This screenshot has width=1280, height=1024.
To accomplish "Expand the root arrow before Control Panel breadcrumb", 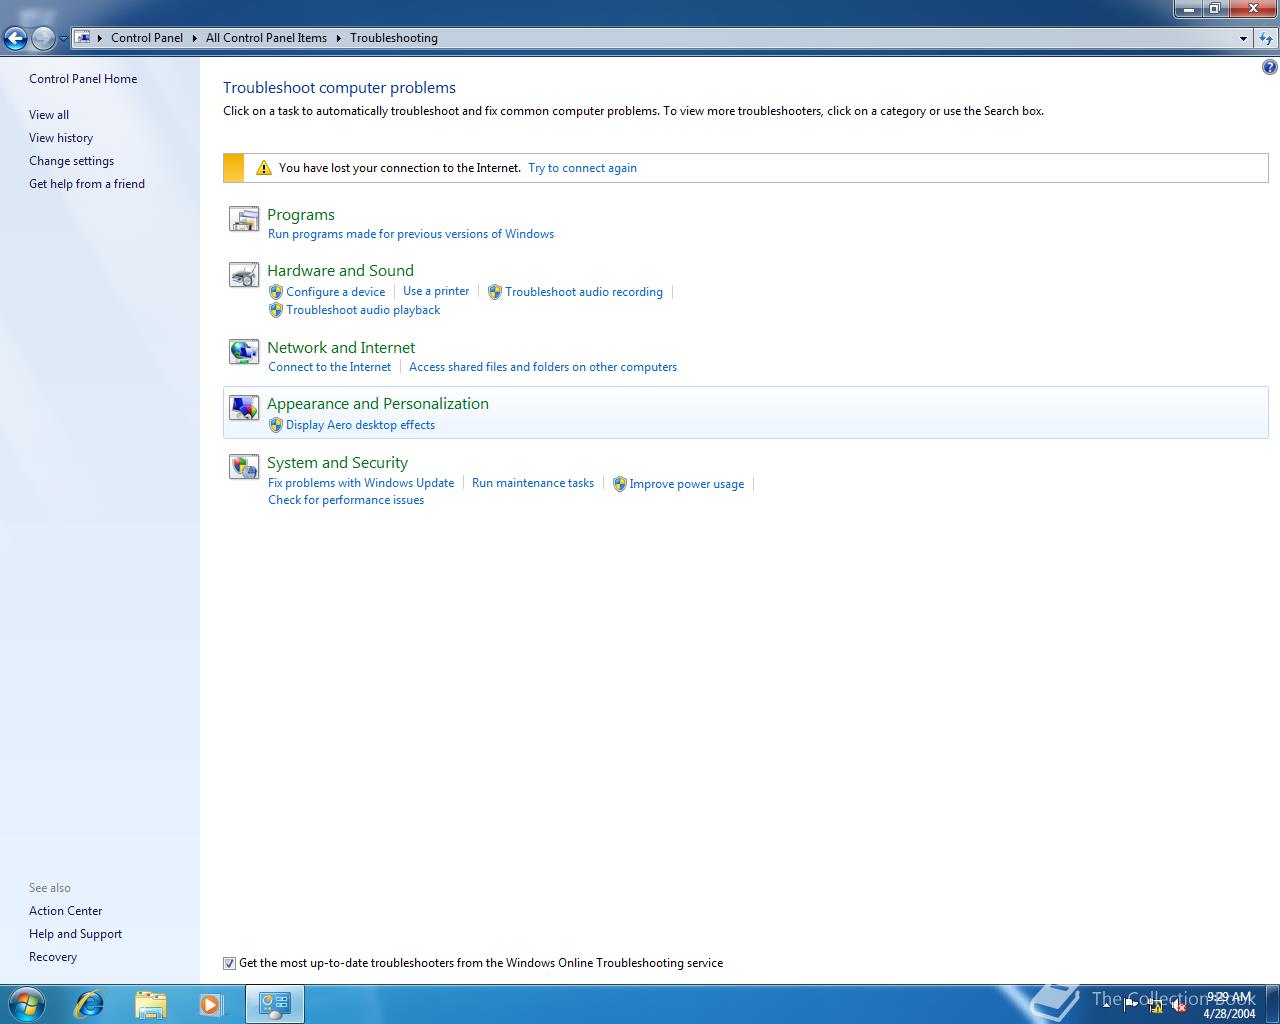I will coord(99,38).
